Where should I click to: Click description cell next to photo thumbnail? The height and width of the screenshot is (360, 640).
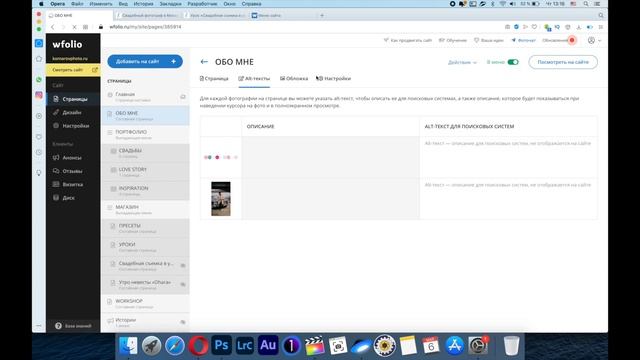pos(330,199)
